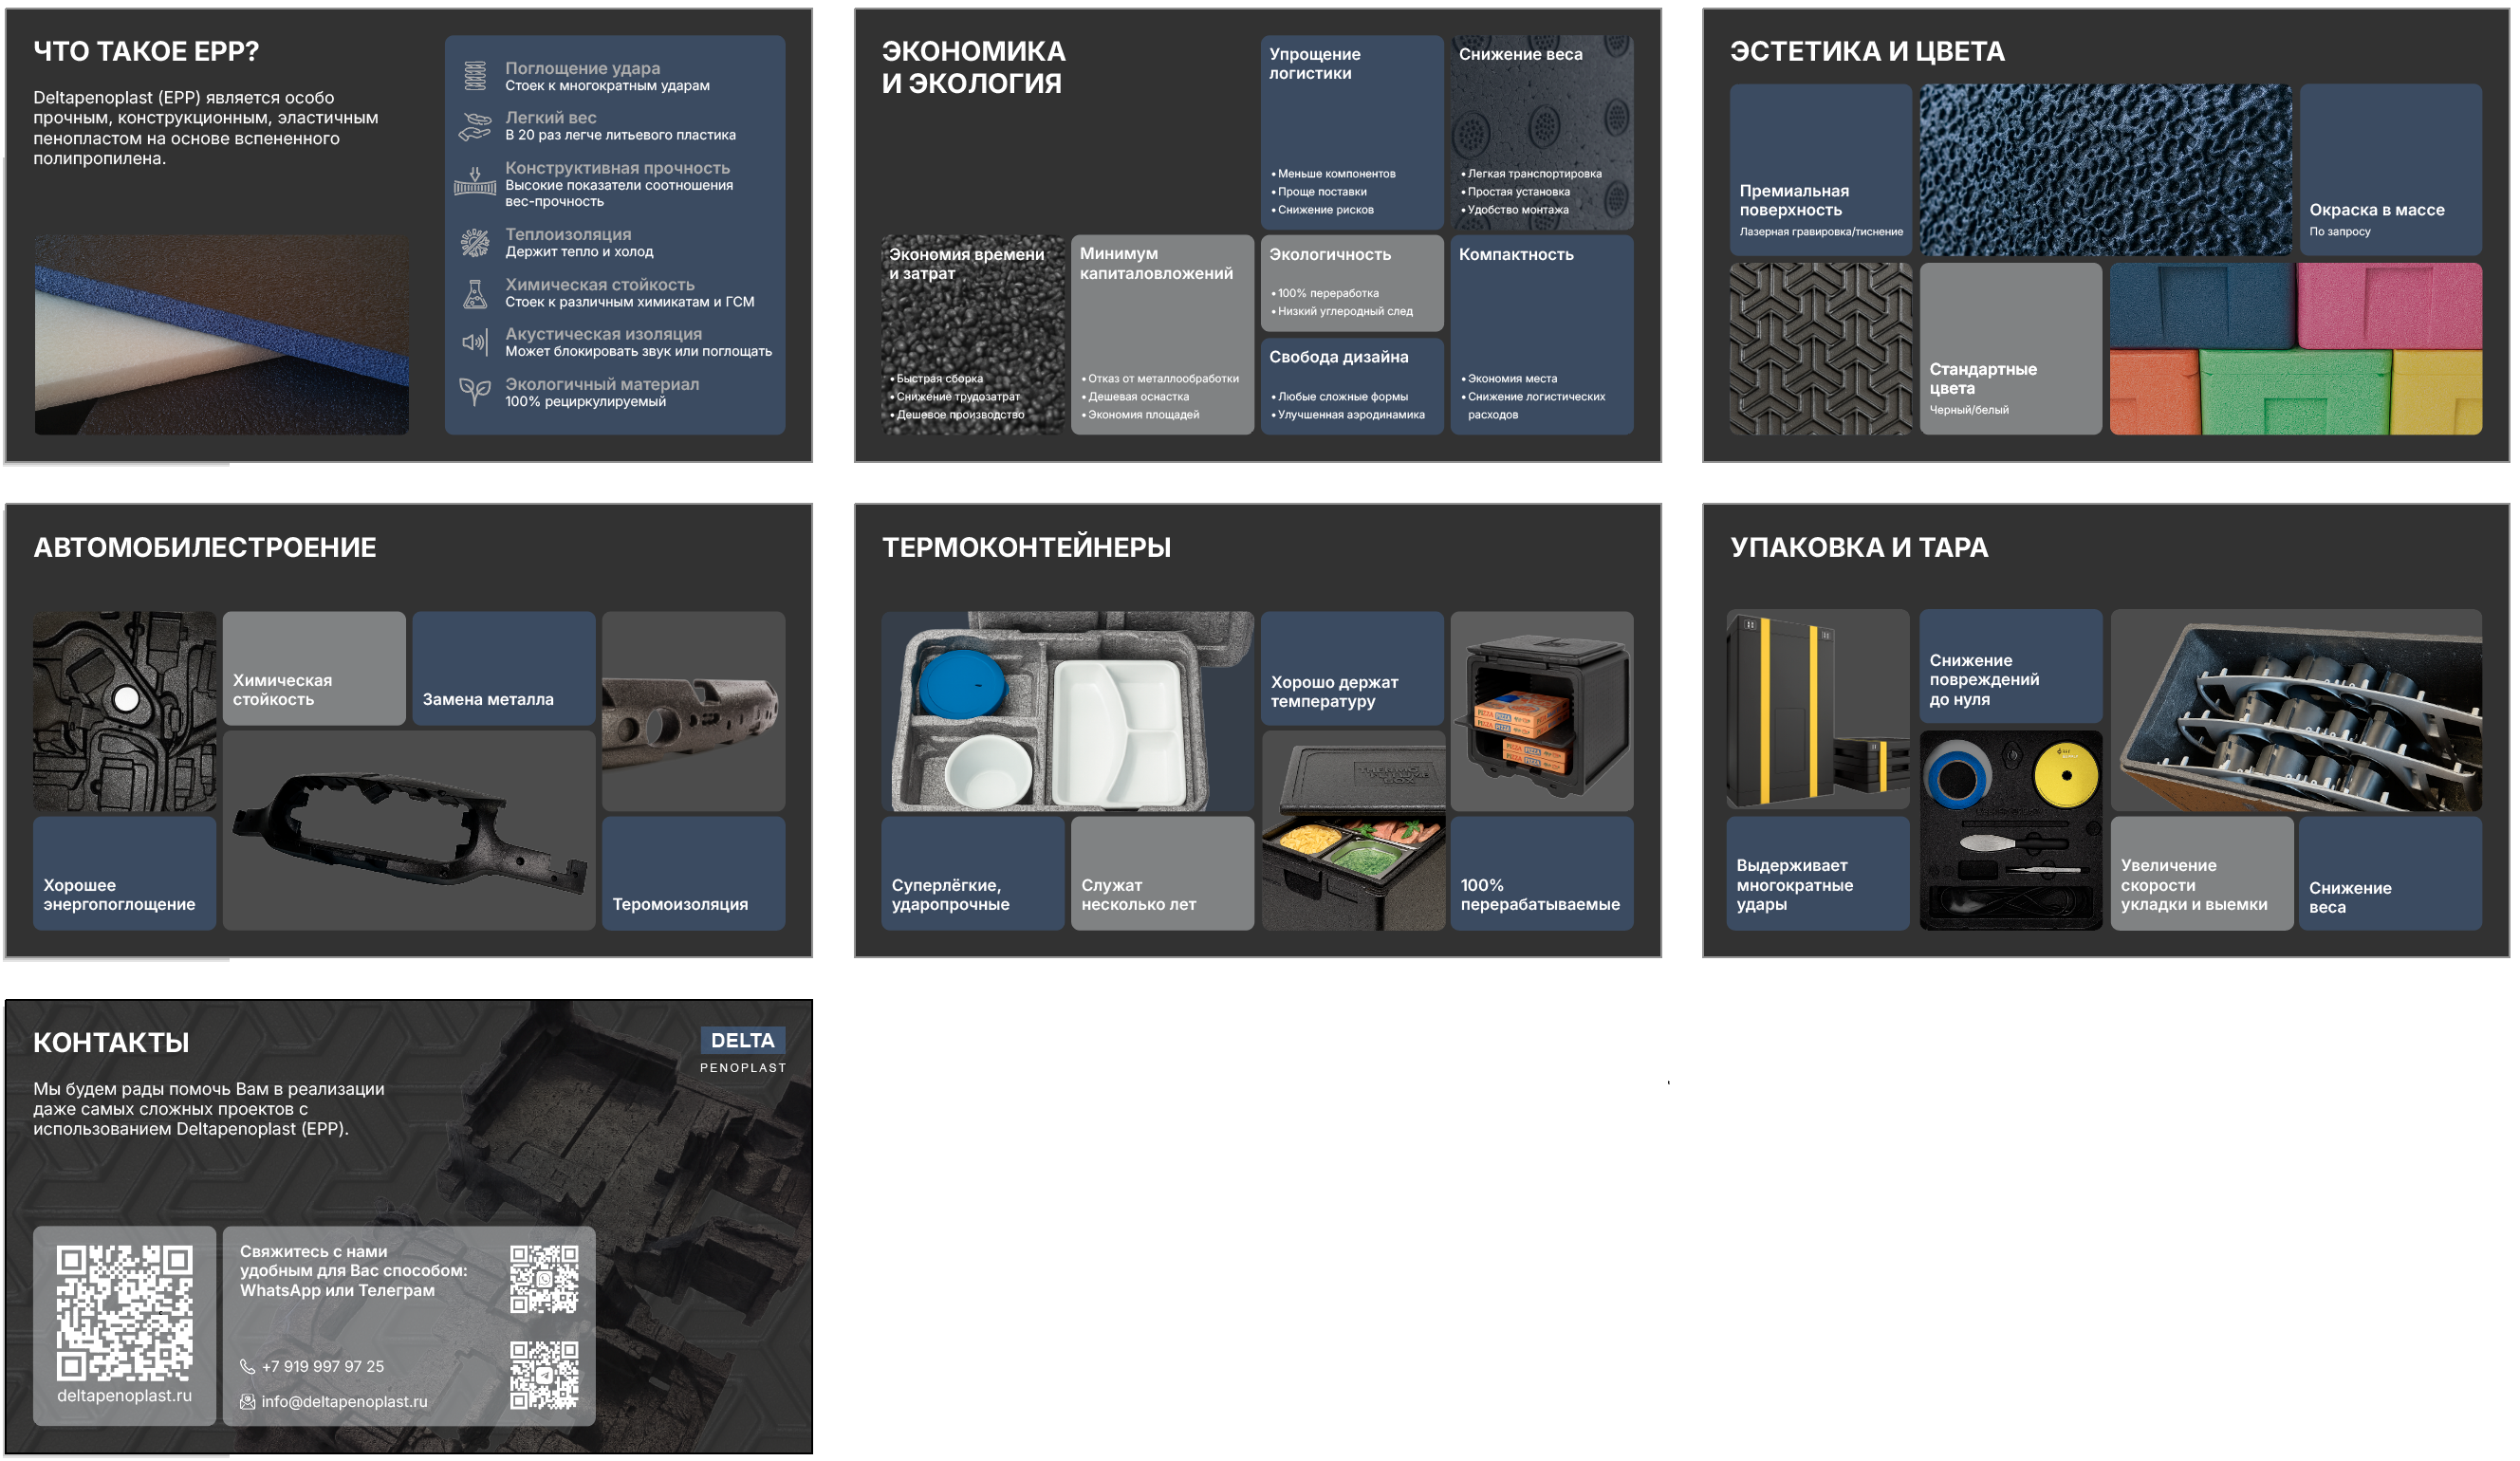Click the 'Снижение повреждений до нуля' tile
Viewport: 2520px width, 1461px height.
pyautogui.click(x=2010, y=666)
